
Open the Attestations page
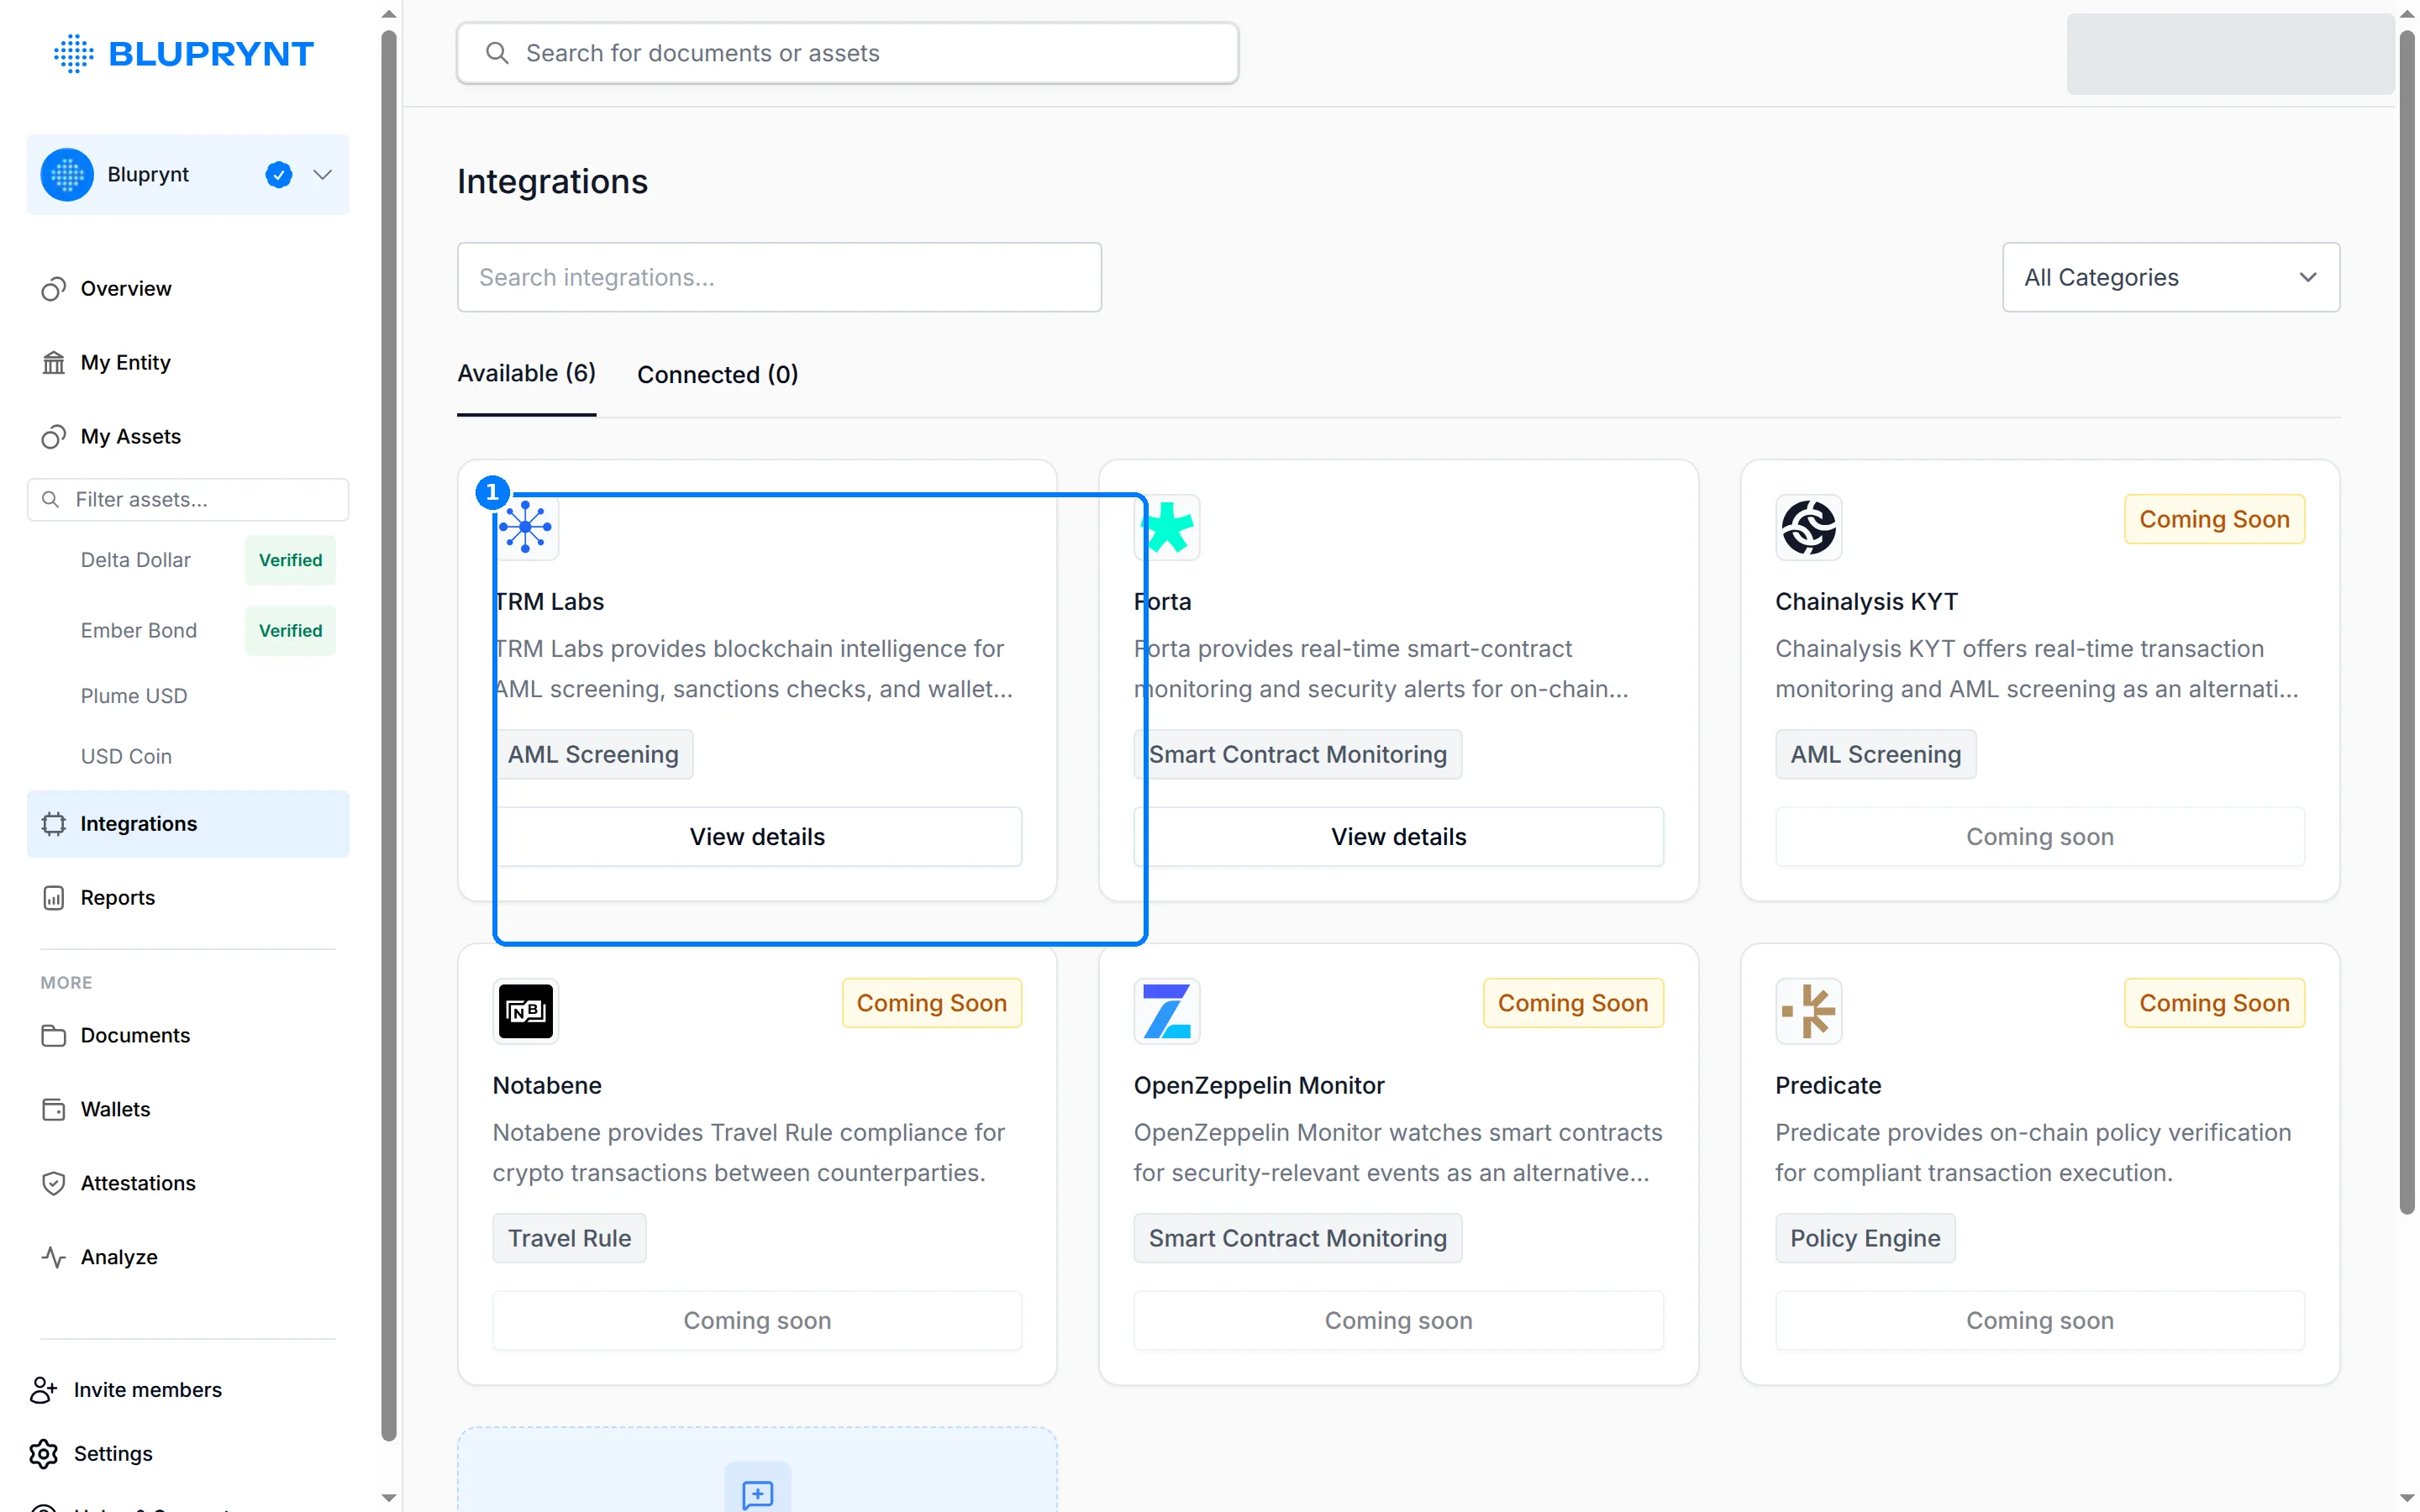[188, 1183]
